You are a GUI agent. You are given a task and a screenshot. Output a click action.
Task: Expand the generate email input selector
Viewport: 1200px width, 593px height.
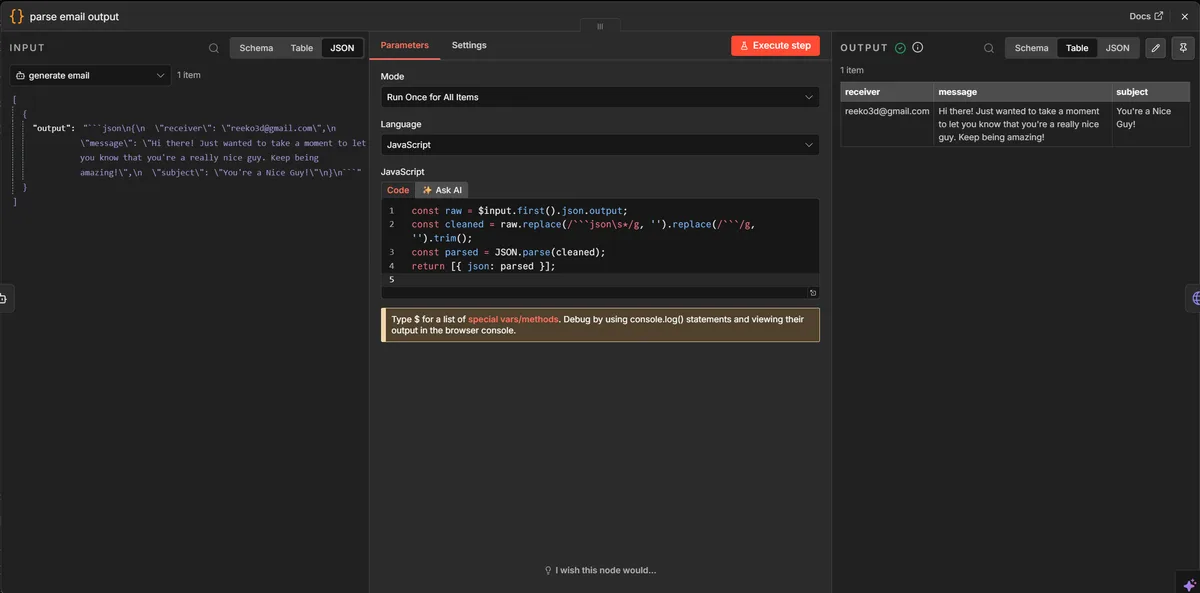tap(160, 74)
